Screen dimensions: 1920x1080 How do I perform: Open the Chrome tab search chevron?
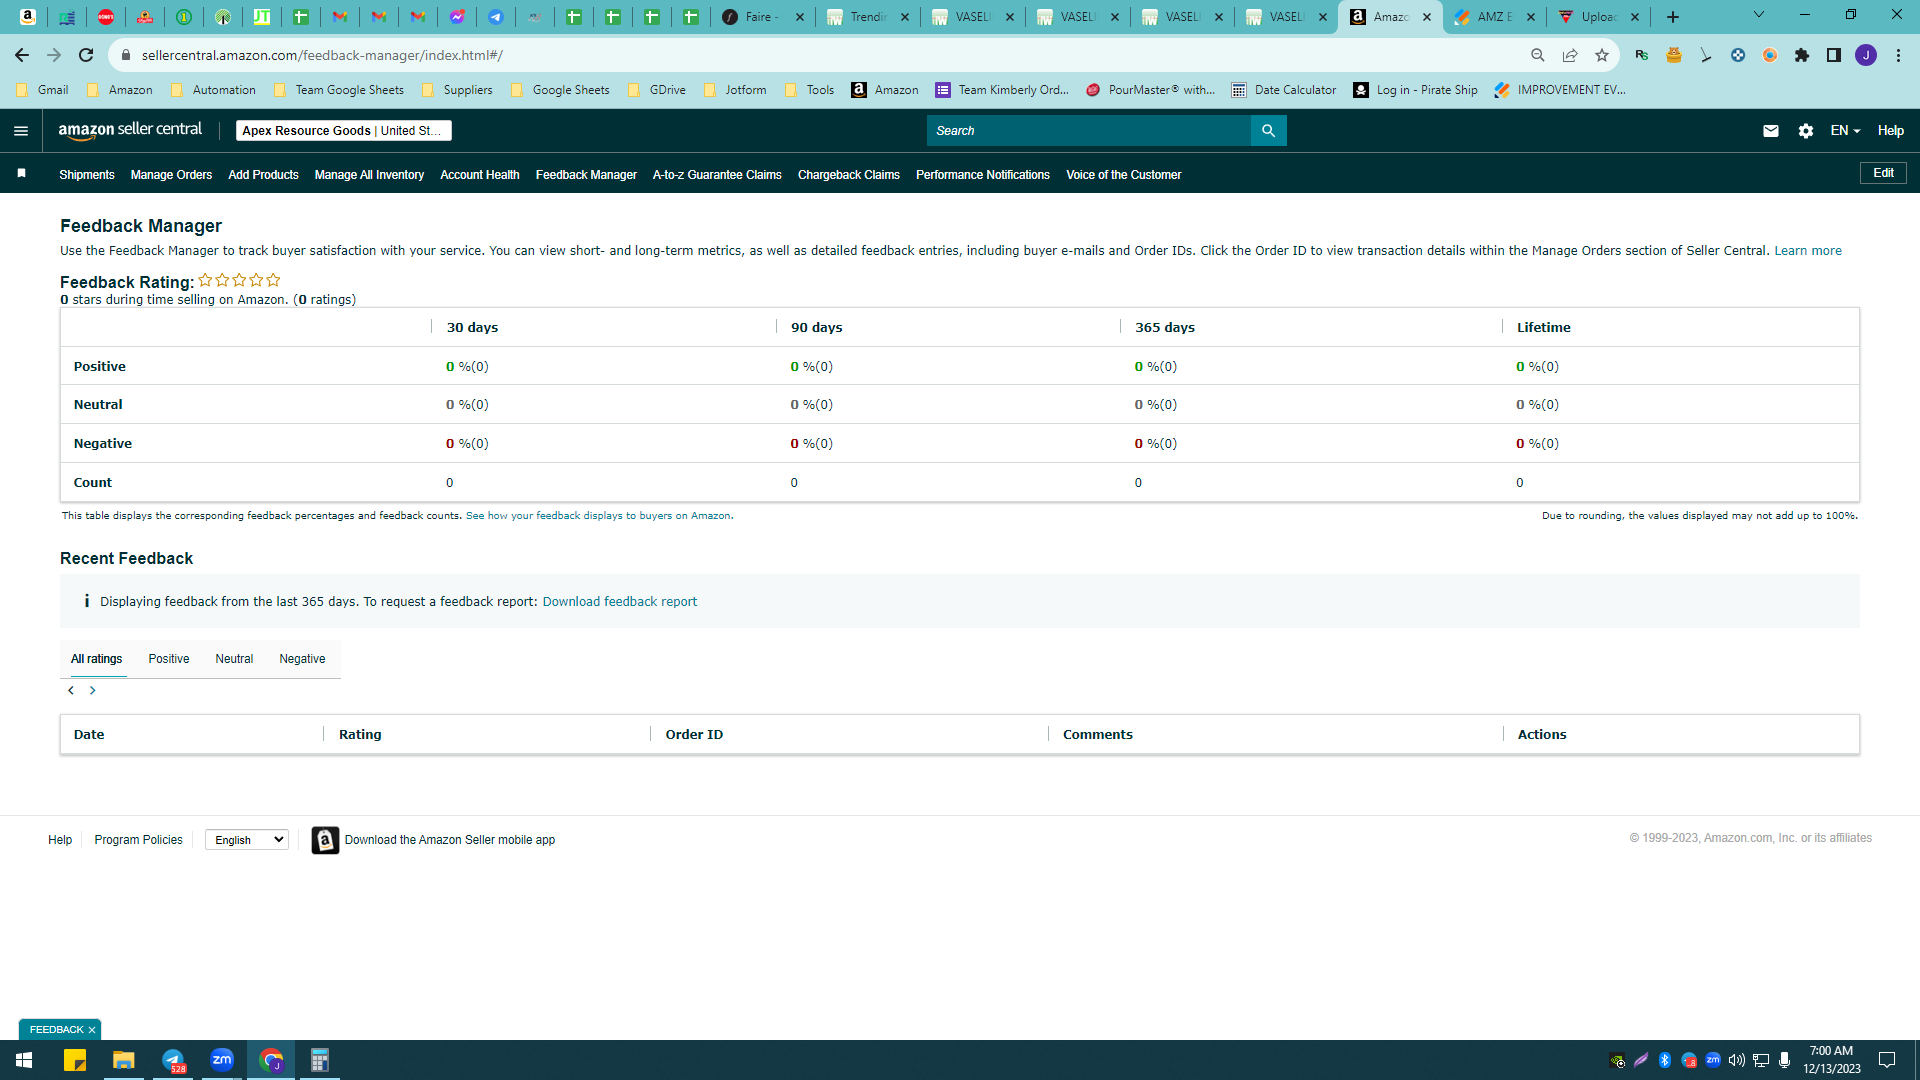(x=1759, y=15)
